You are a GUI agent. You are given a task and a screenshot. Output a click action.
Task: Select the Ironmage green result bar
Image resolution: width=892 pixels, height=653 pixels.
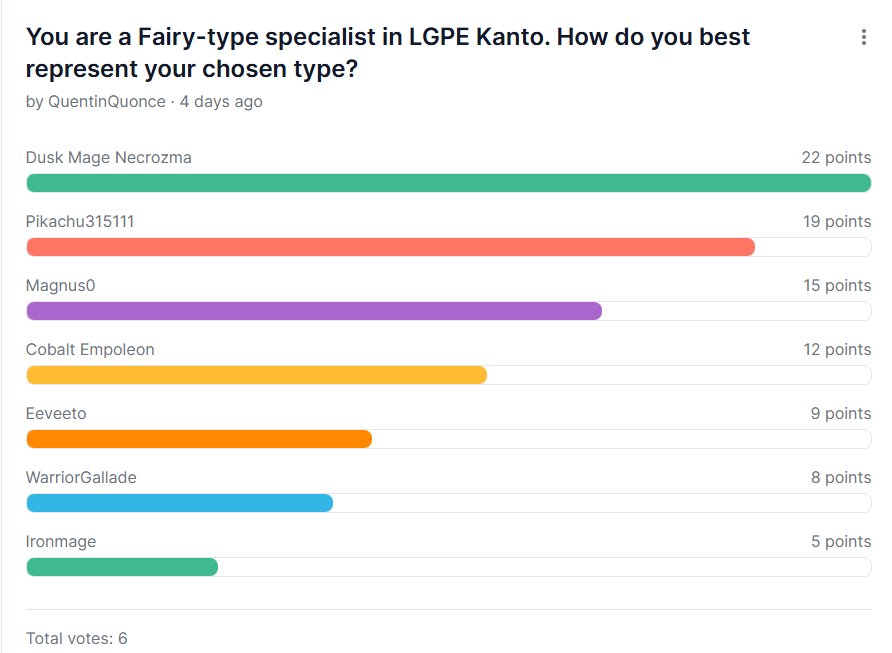[x=122, y=567]
